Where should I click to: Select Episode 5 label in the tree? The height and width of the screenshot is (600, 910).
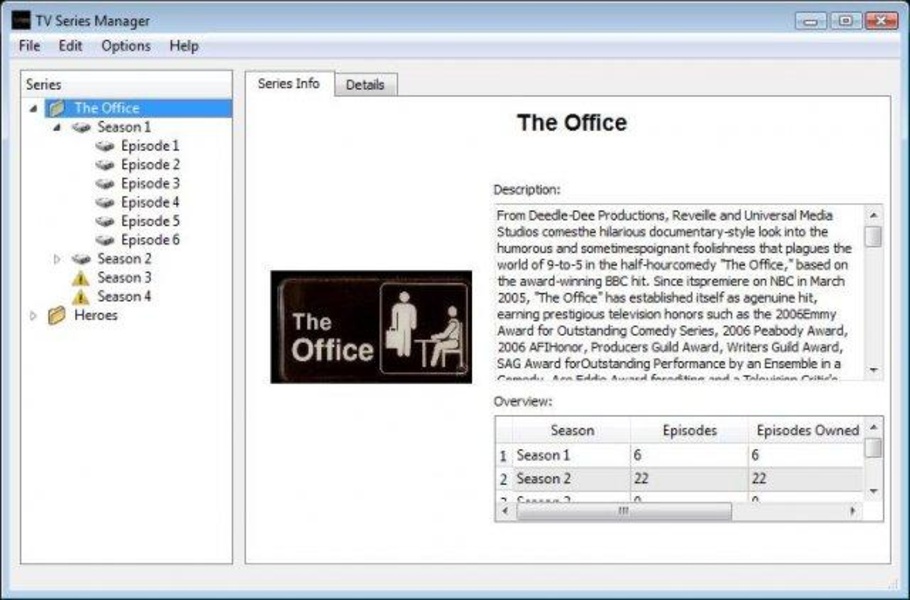point(150,221)
